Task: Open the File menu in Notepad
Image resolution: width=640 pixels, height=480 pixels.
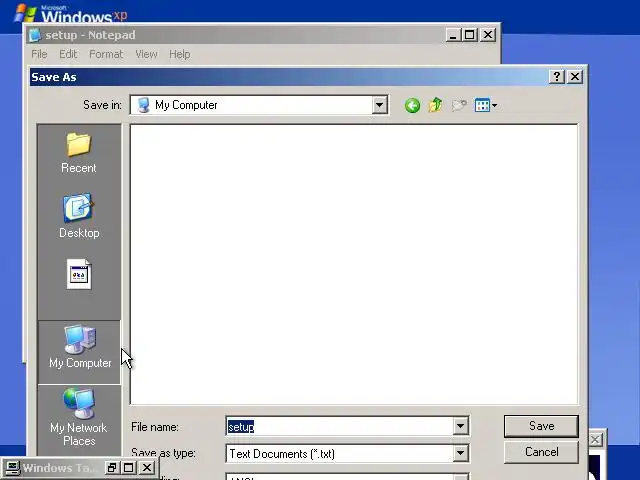Action: (x=39, y=54)
